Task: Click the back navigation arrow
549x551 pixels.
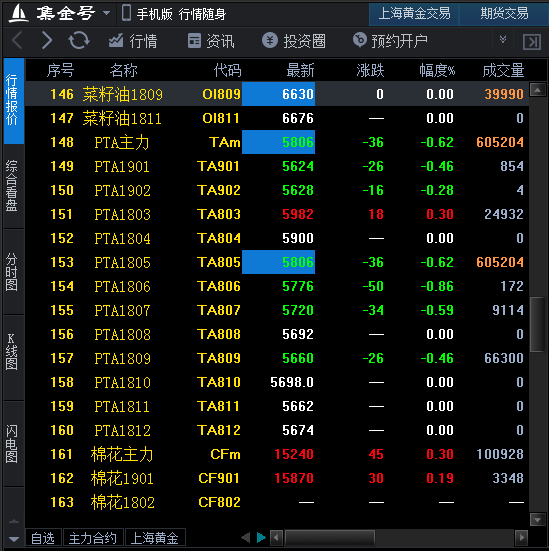Action: (x=17, y=40)
